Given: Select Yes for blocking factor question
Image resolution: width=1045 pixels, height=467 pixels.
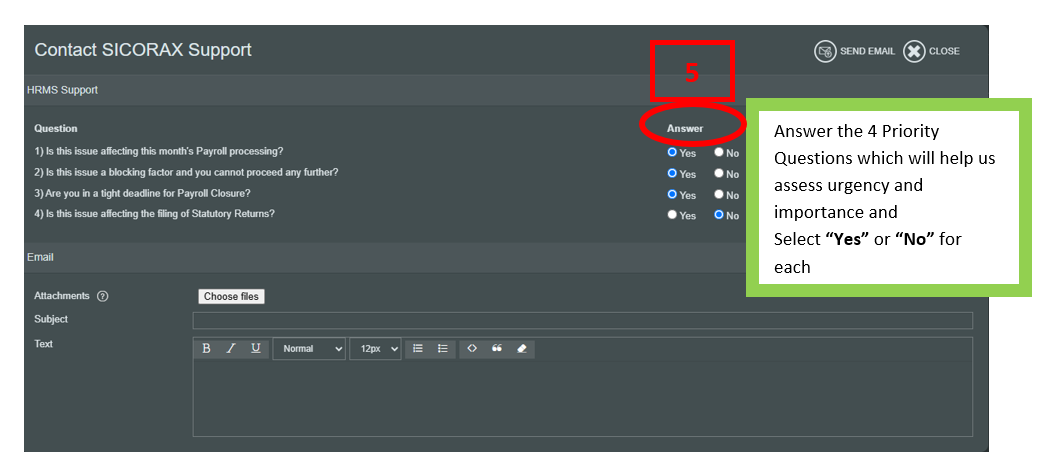Looking at the screenshot, I should pos(672,173).
